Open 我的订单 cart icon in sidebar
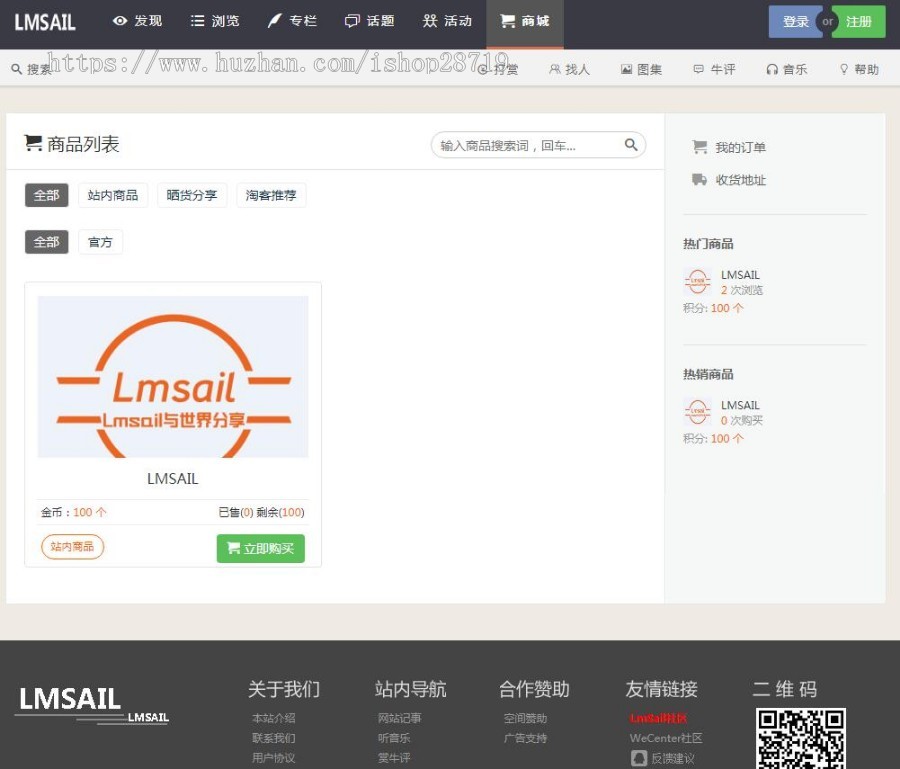 699,147
